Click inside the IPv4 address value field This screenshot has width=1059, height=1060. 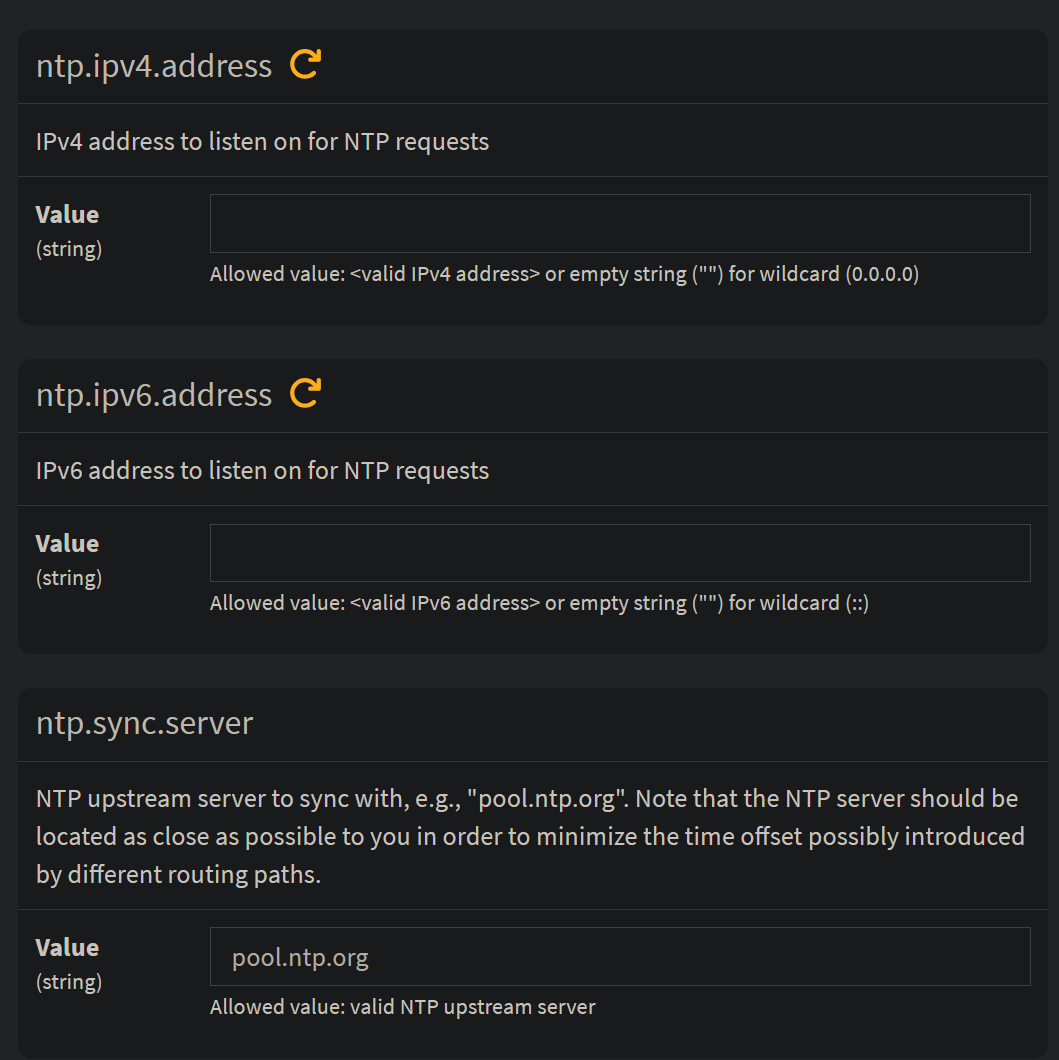pyautogui.click(x=620, y=222)
